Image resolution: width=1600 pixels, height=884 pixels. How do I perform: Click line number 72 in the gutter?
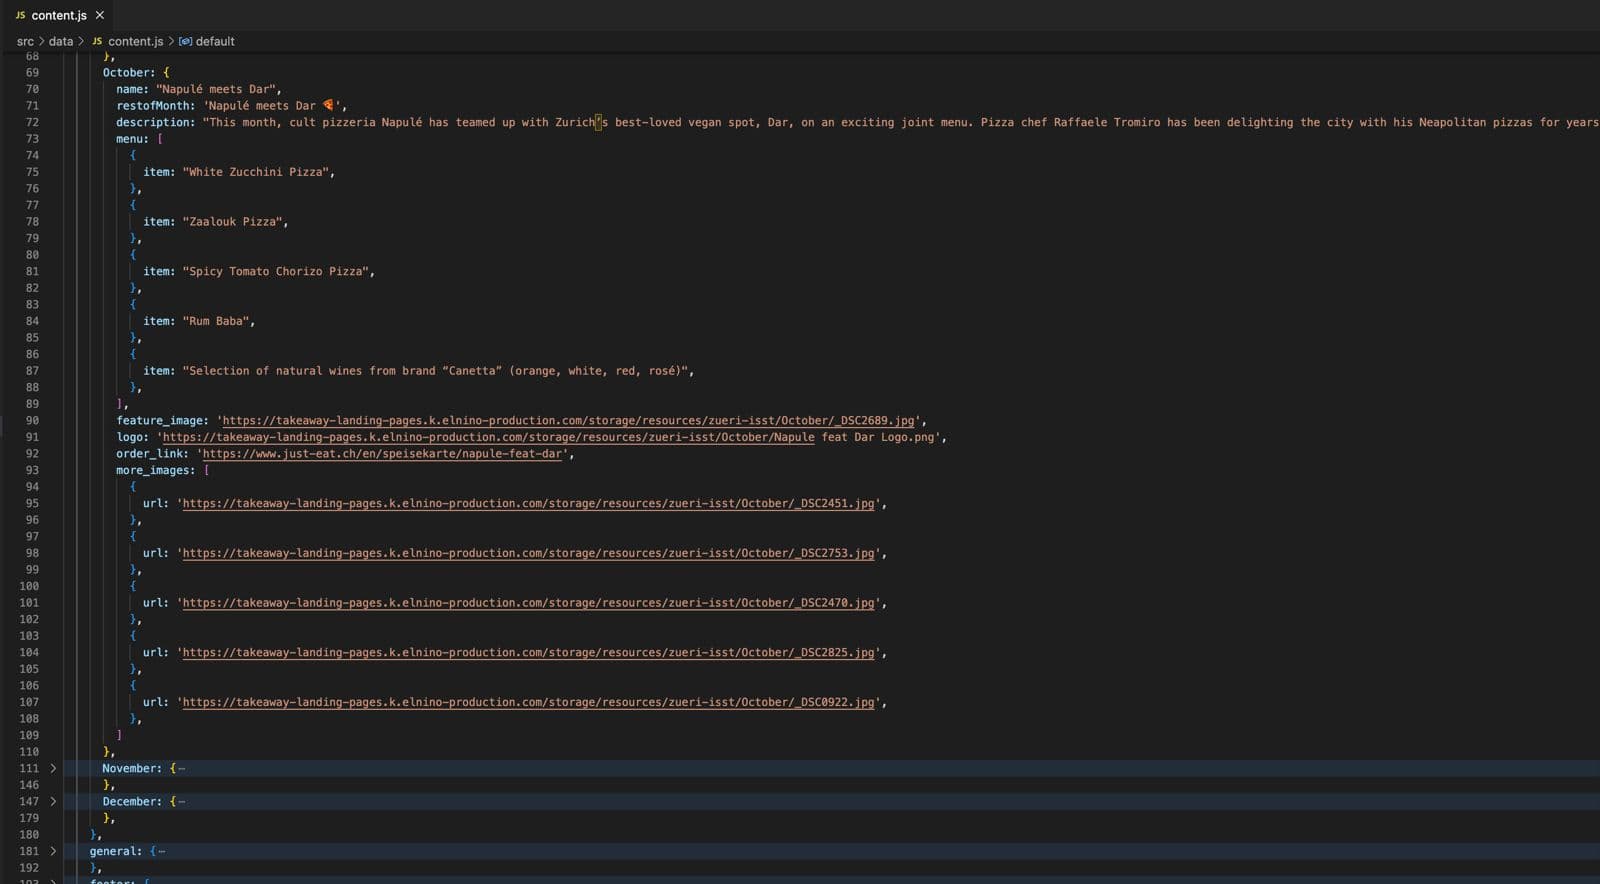pos(32,122)
